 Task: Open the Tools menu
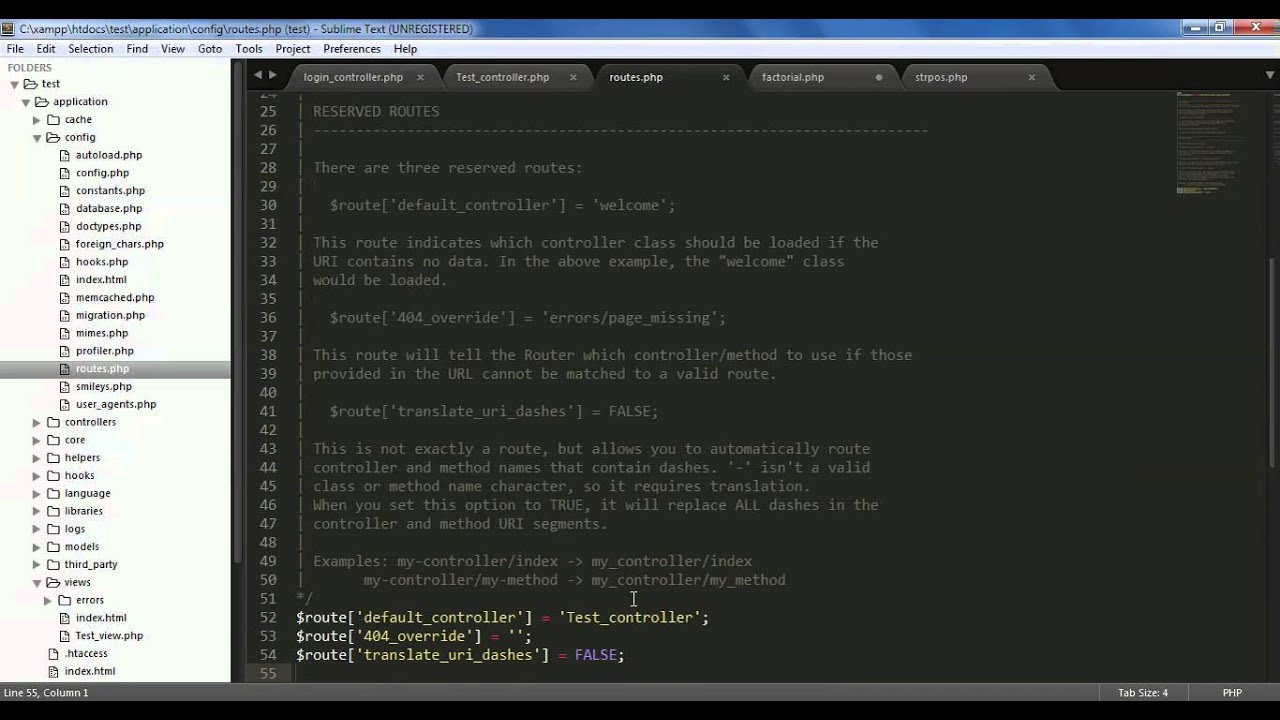click(x=249, y=49)
